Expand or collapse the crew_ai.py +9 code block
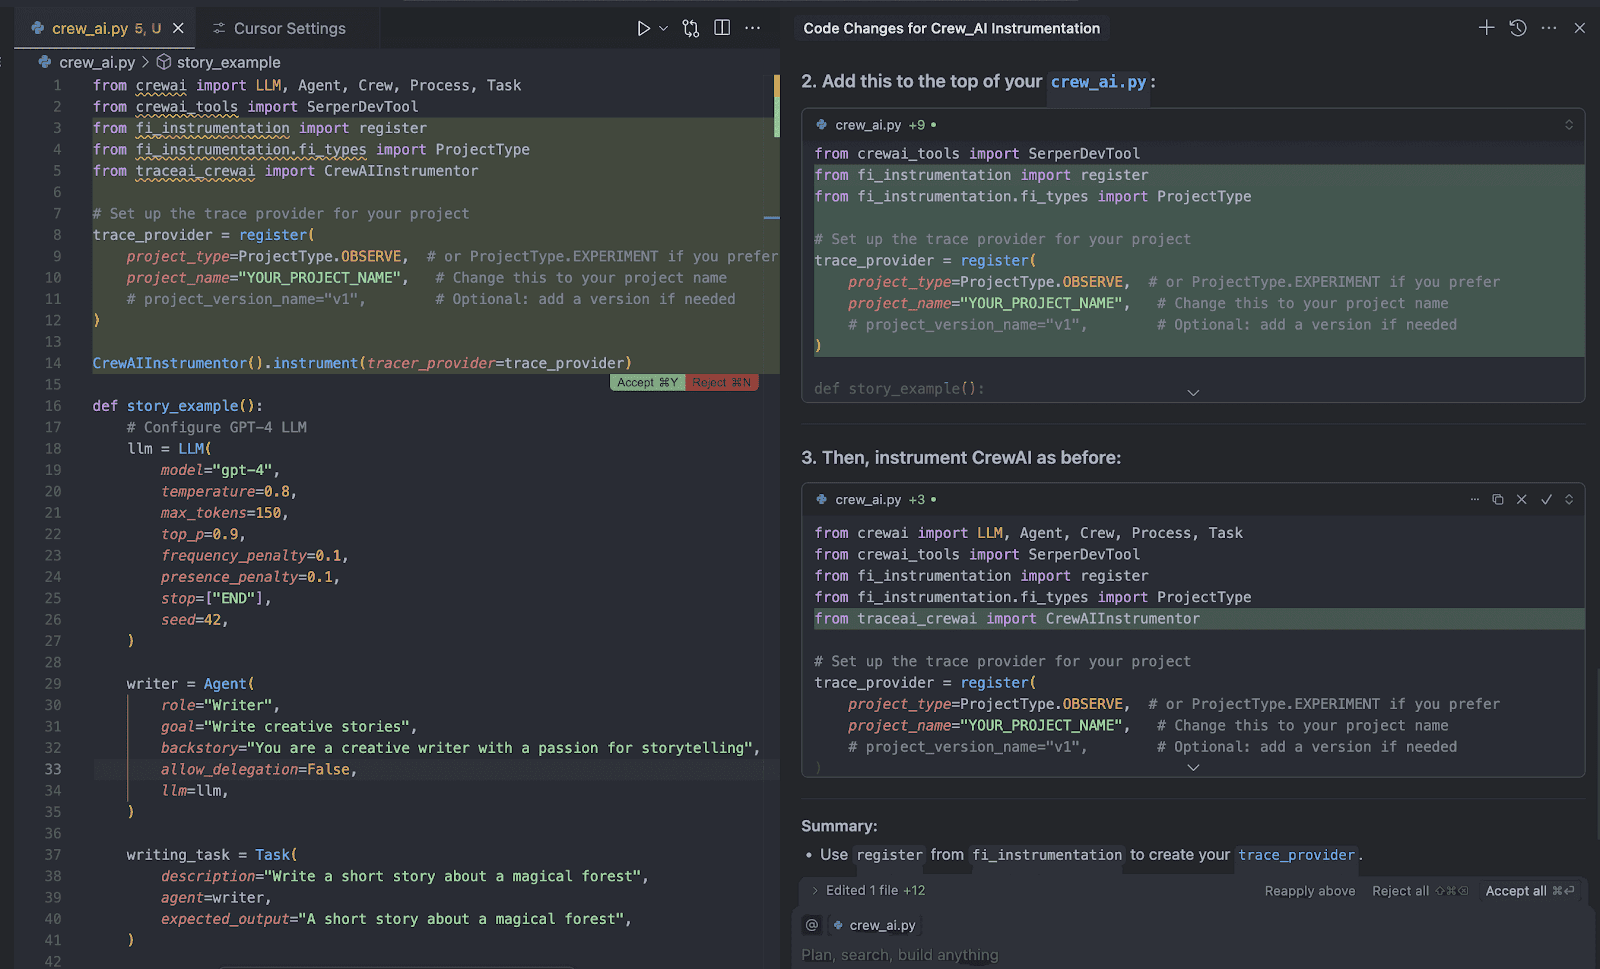The height and width of the screenshot is (969, 1600). point(1569,125)
